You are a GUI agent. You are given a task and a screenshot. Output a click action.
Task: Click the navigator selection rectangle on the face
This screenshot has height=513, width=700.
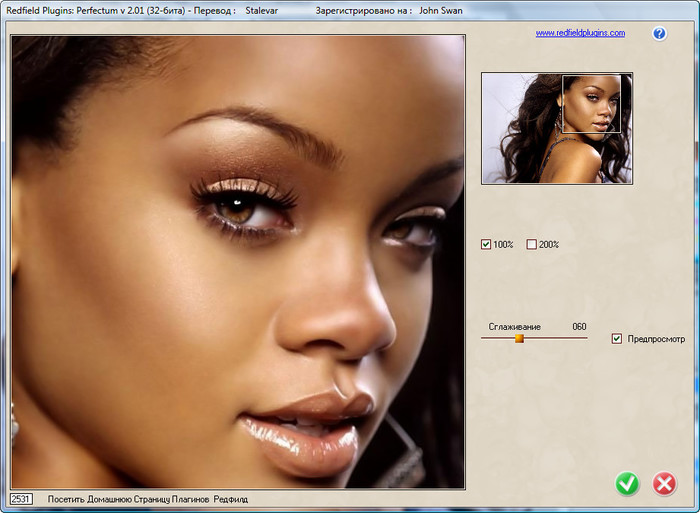click(591, 104)
